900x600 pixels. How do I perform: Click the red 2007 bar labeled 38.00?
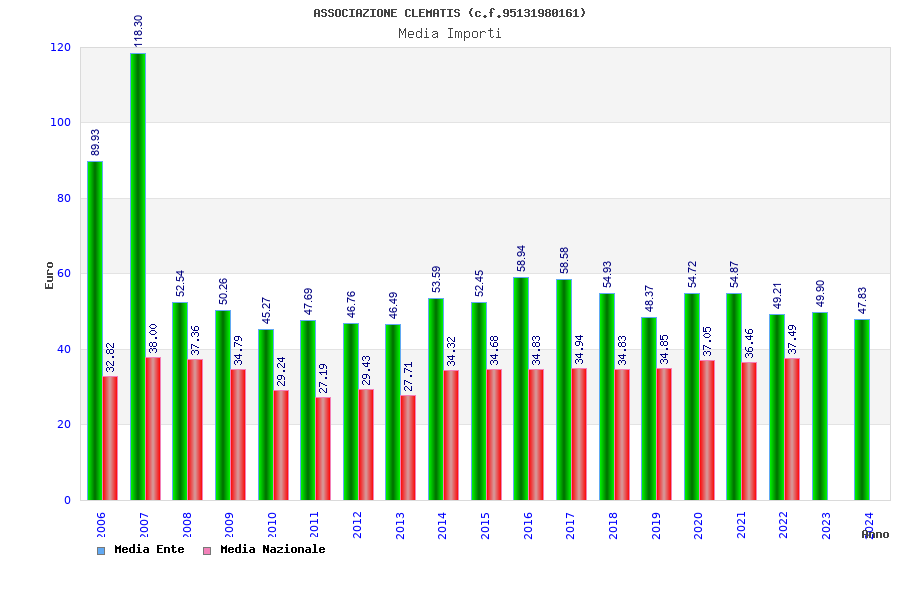(x=153, y=428)
